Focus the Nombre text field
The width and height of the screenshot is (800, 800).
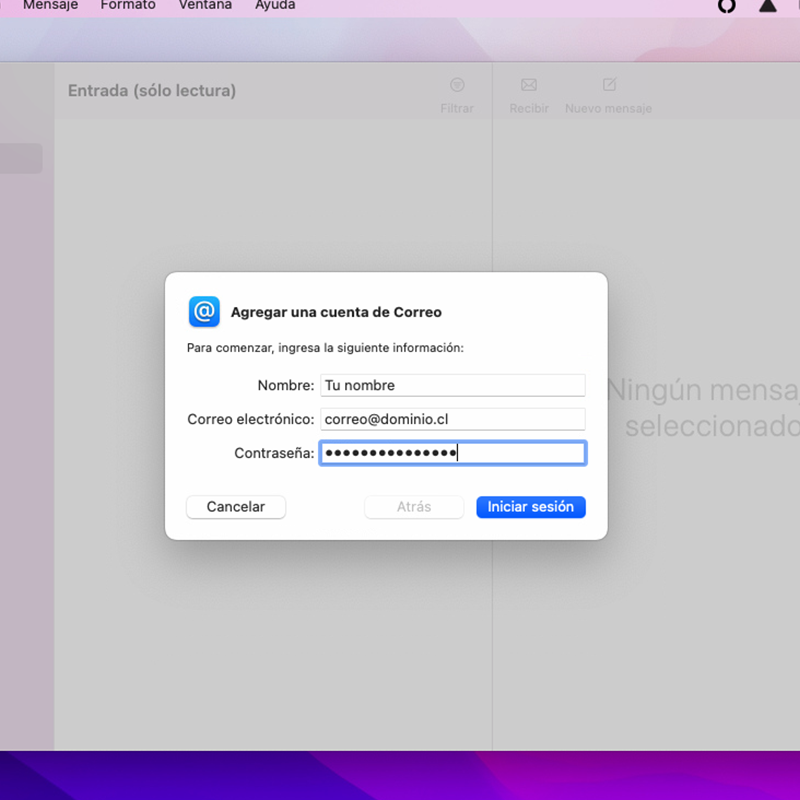tap(452, 385)
